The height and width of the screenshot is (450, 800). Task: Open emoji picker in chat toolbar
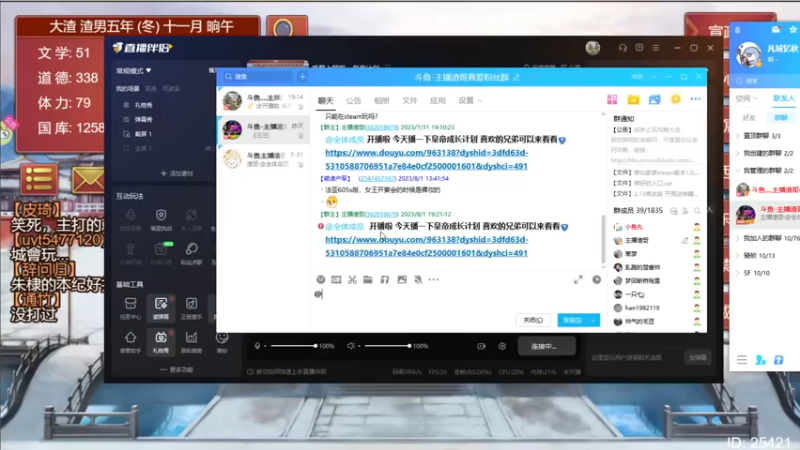coord(320,280)
